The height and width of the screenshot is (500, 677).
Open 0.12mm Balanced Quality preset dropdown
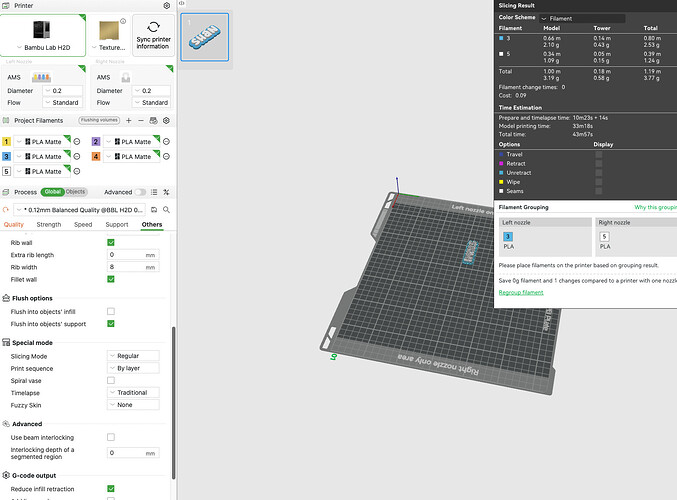pyautogui.click(x=79, y=210)
